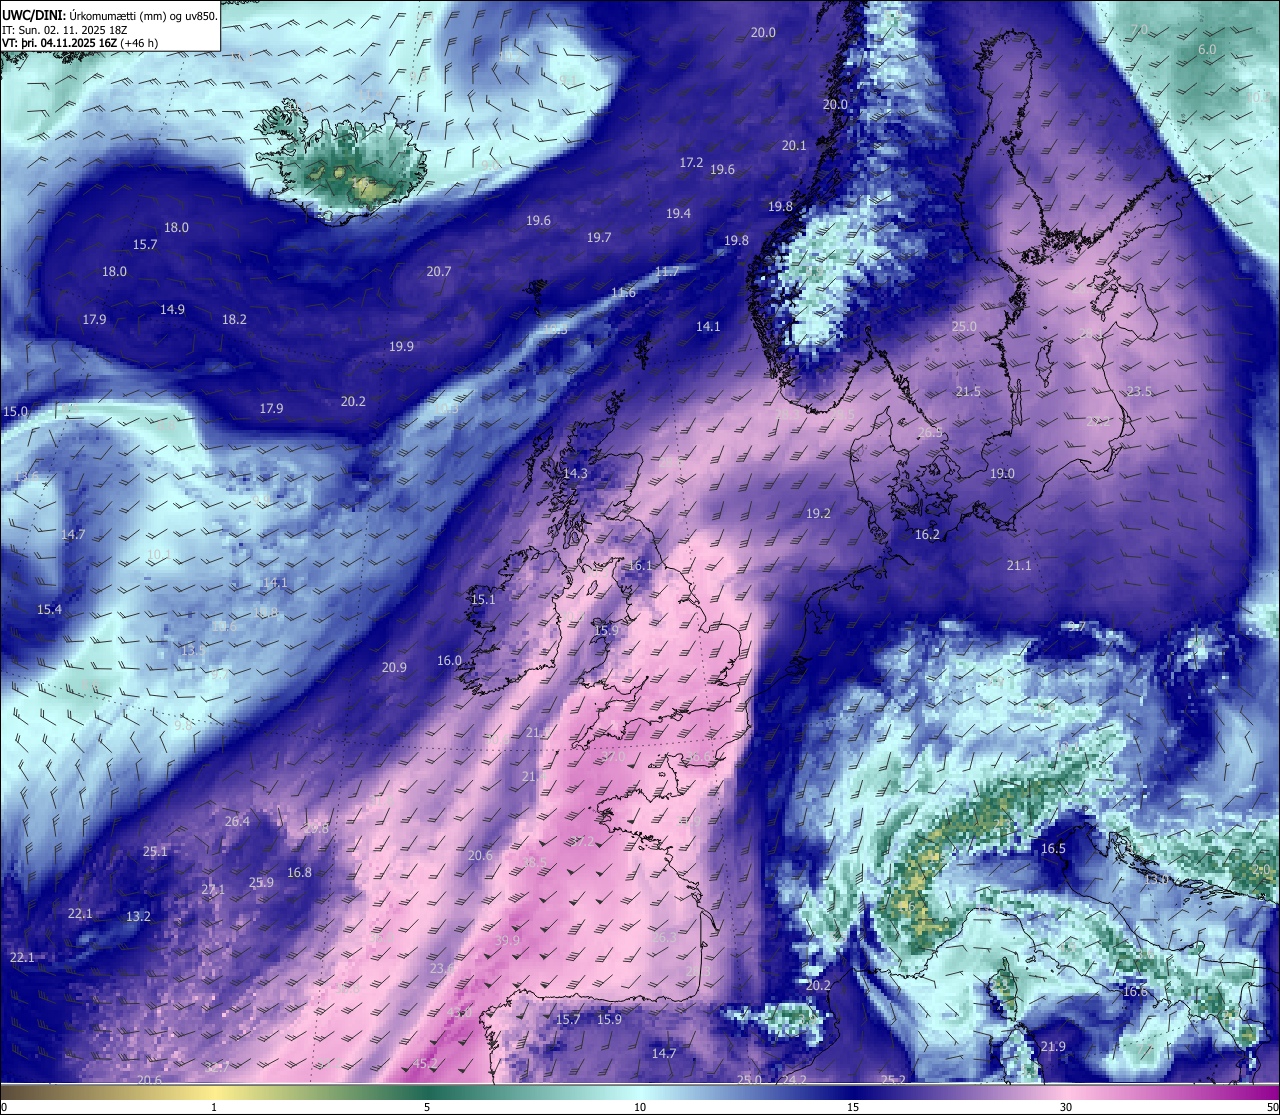Select the 26.4 value label

tap(237, 821)
